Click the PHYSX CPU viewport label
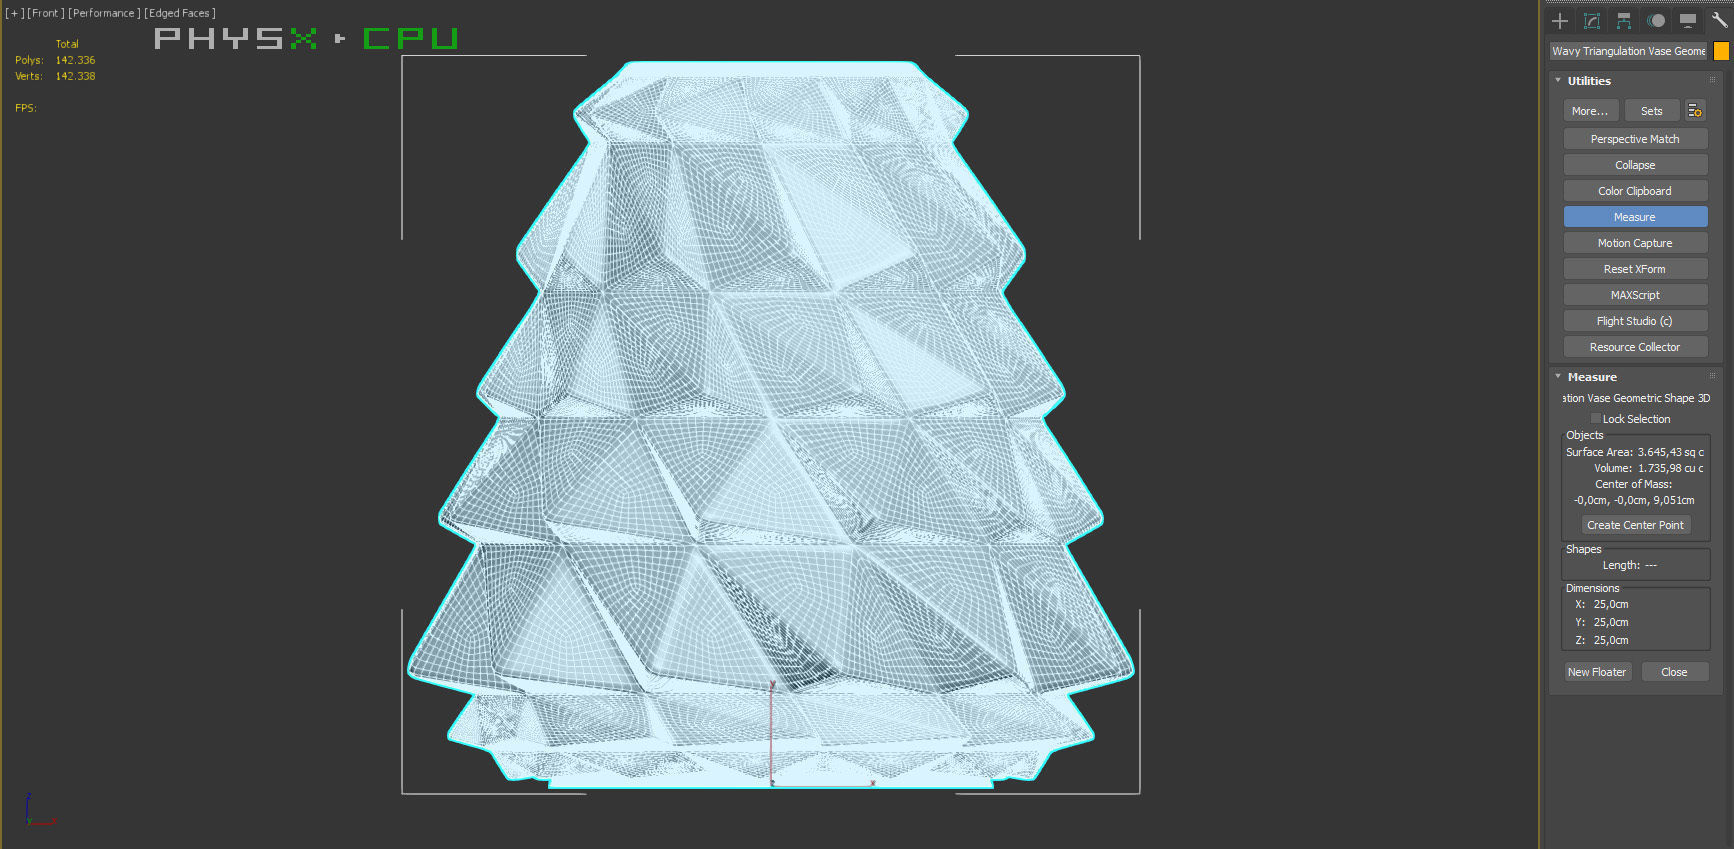The width and height of the screenshot is (1734, 849). (306, 38)
